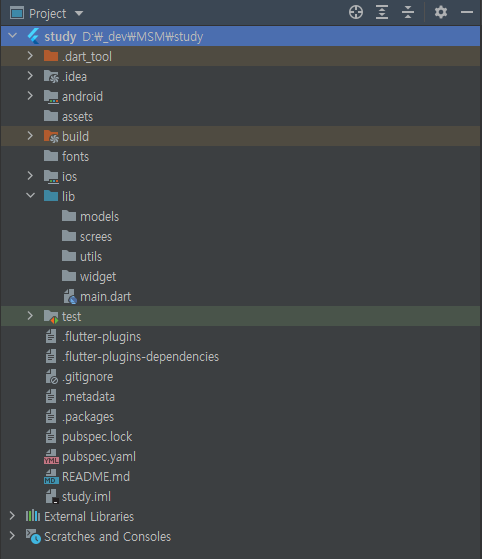Image resolution: width=482 pixels, height=559 pixels.
Task: Expand the .dart_tool folder
Action: point(30,56)
